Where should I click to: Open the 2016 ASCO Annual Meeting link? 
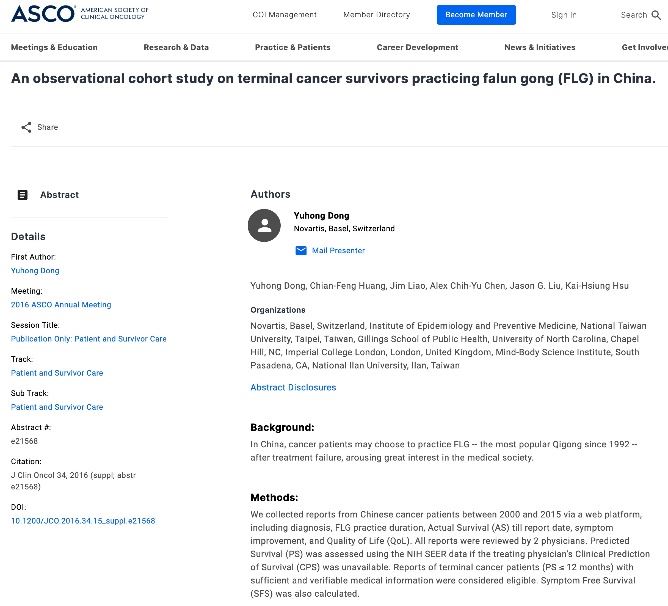pos(61,305)
